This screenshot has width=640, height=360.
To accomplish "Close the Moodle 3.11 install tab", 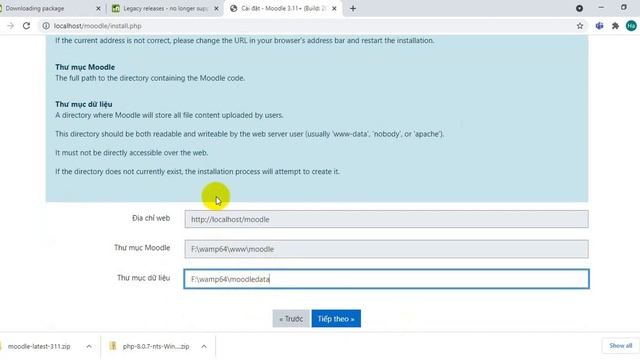I will [x=334, y=8].
